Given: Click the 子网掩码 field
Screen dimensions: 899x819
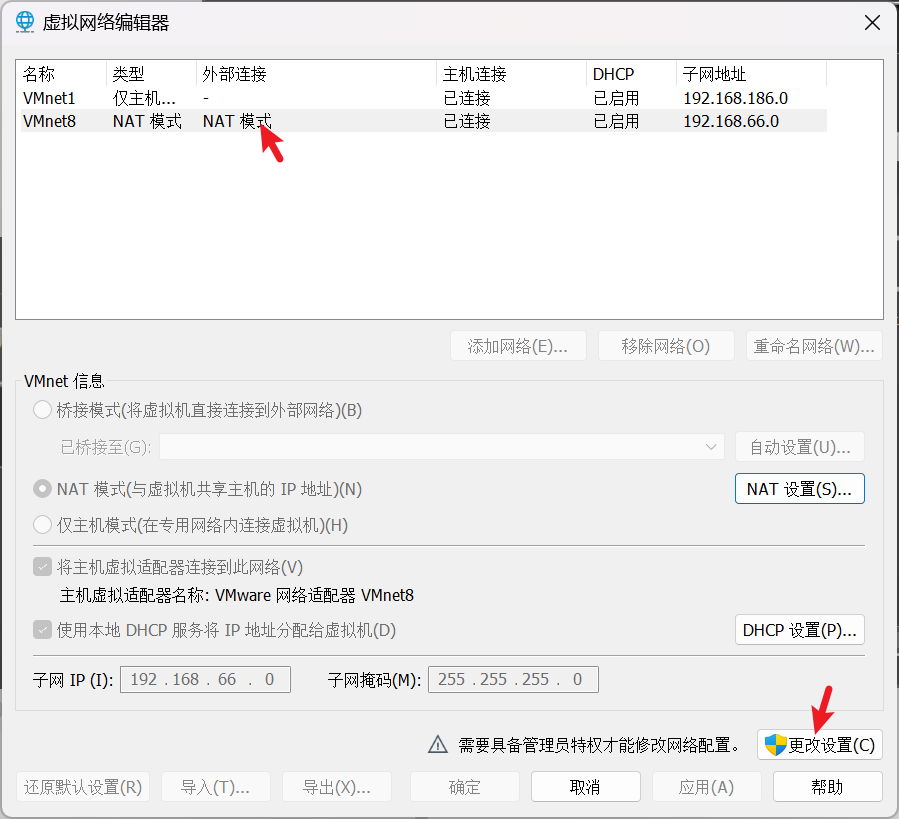Looking at the screenshot, I should point(513,679).
